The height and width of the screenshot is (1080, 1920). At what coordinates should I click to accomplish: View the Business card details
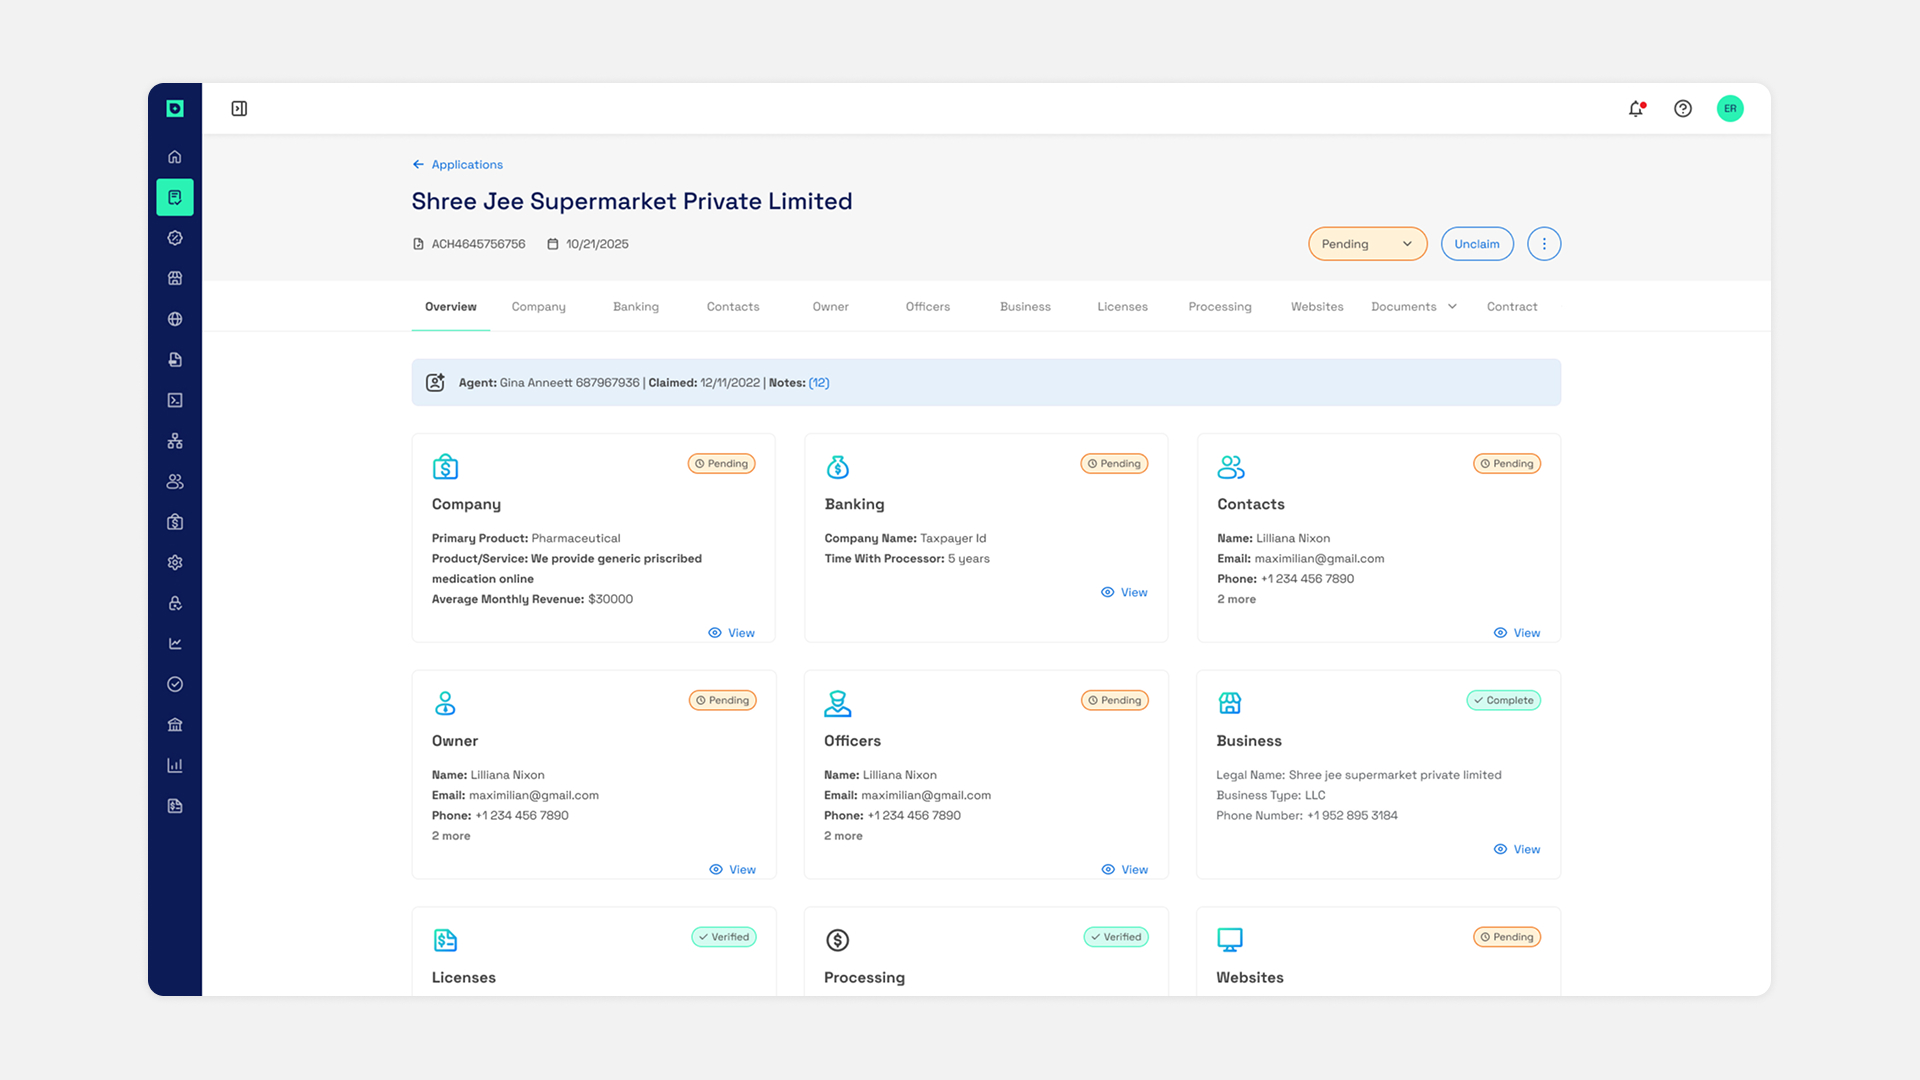point(1517,850)
